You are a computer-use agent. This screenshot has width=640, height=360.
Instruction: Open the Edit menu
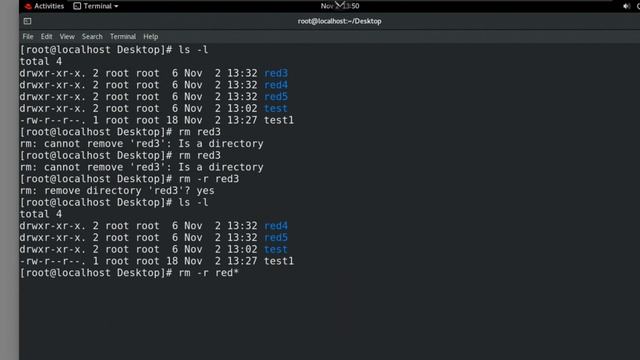point(46,37)
